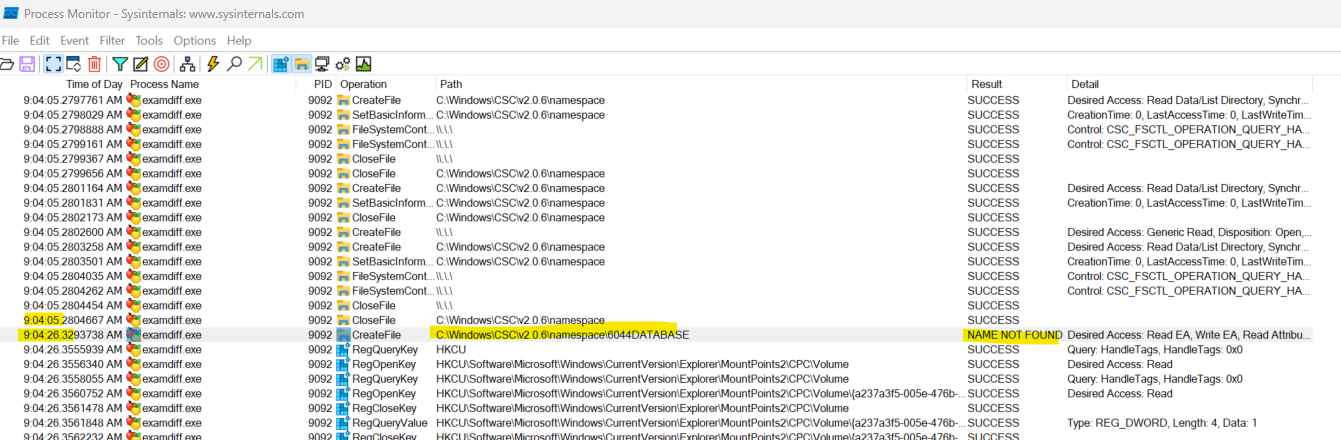This screenshot has height=440, width=1341.
Task: Open the Edit menu
Action: [x=40, y=40]
